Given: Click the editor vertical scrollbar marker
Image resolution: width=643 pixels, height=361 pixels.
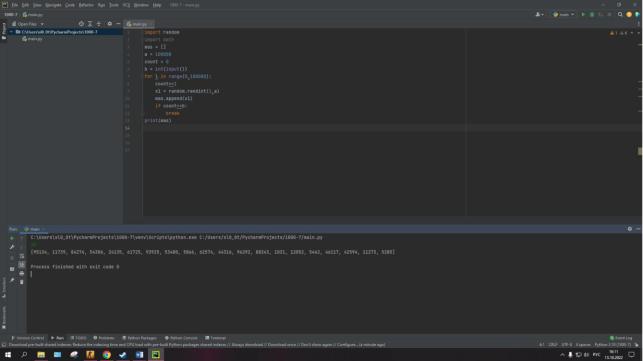Looking at the screenshot, I should point(640,151).
